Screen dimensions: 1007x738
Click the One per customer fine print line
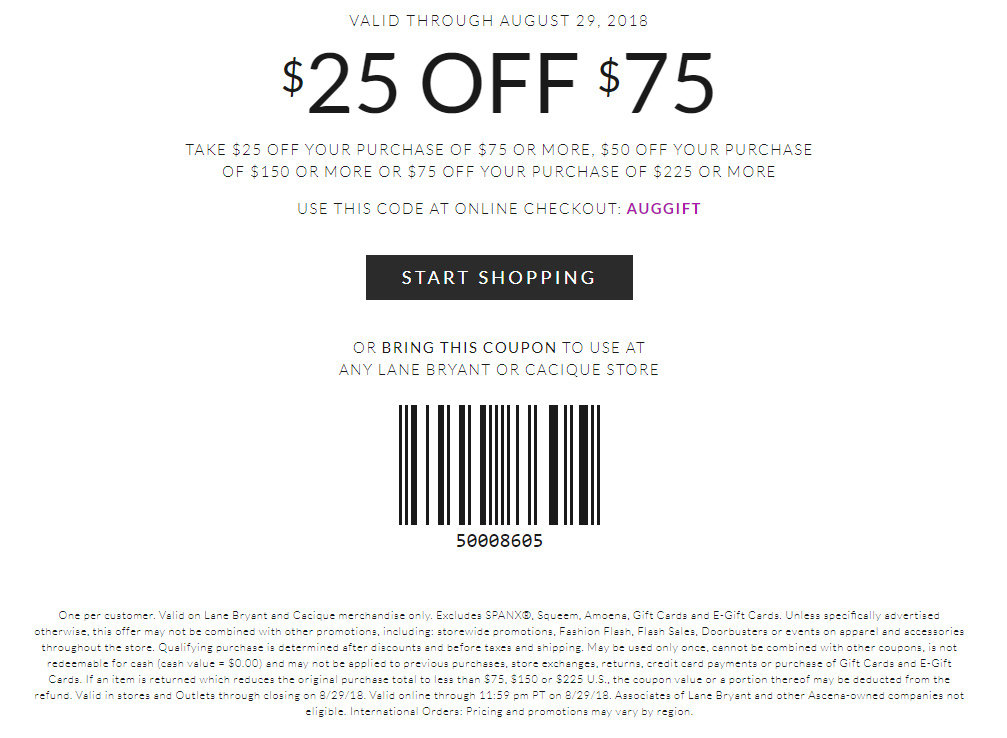coord(499,615)
